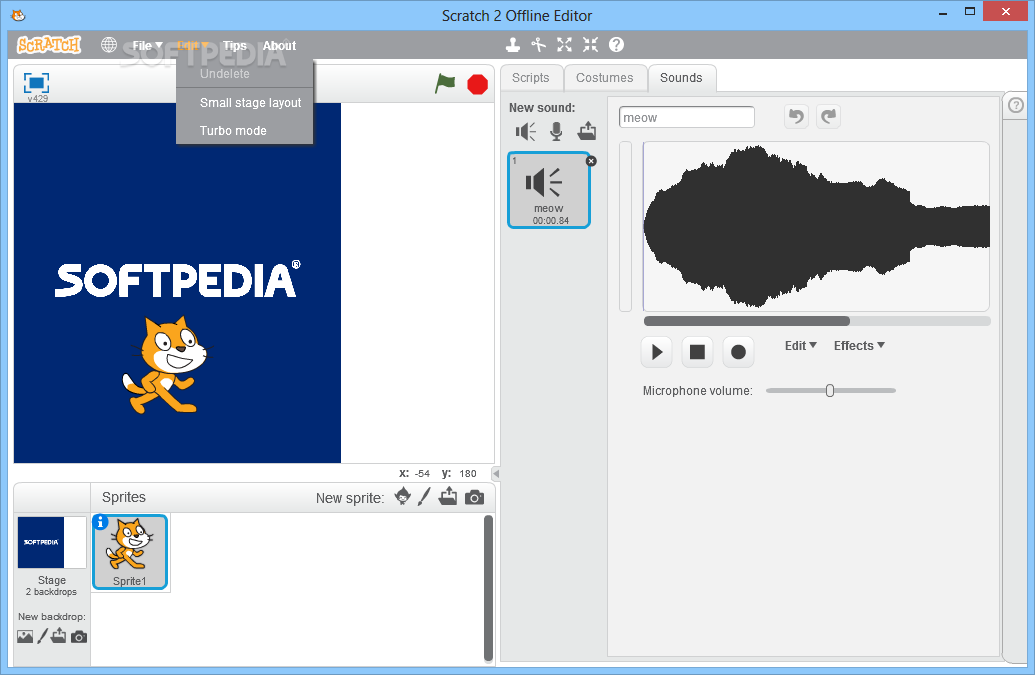Switch to the Costumes tab
Viewport: 1035px width, 675px height.
[605, 78]
